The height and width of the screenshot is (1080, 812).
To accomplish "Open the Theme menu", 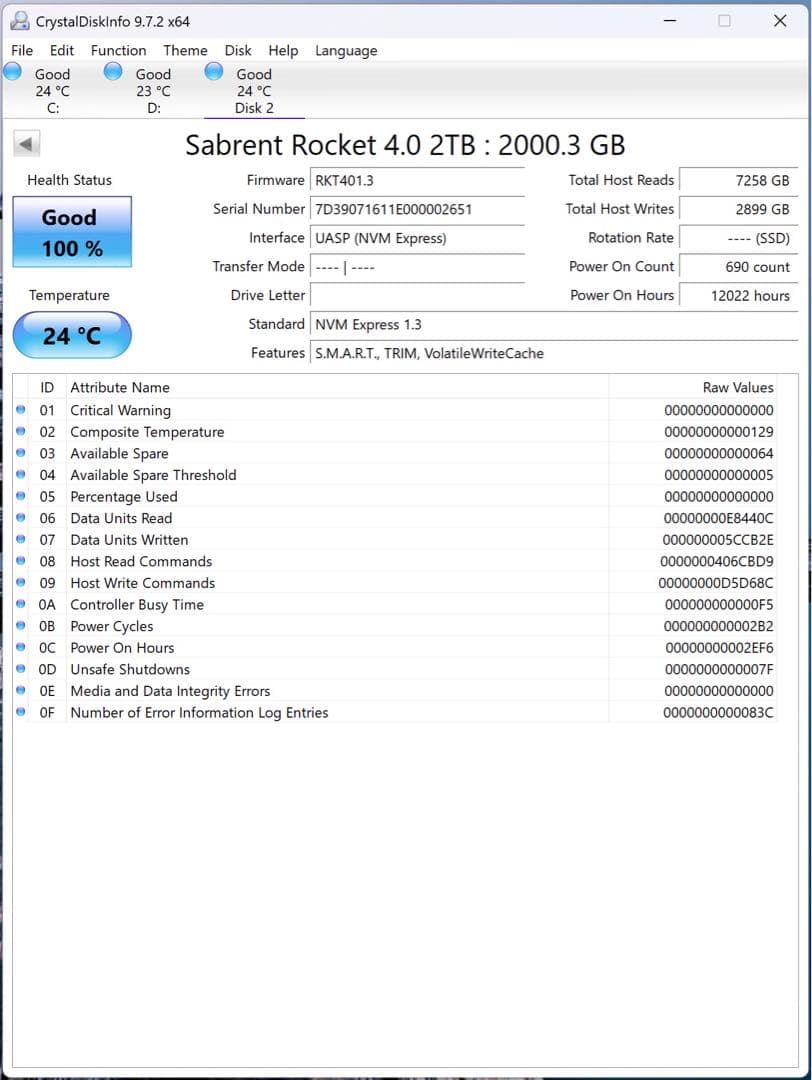I will pyautogui.click(x=185, y=50).
